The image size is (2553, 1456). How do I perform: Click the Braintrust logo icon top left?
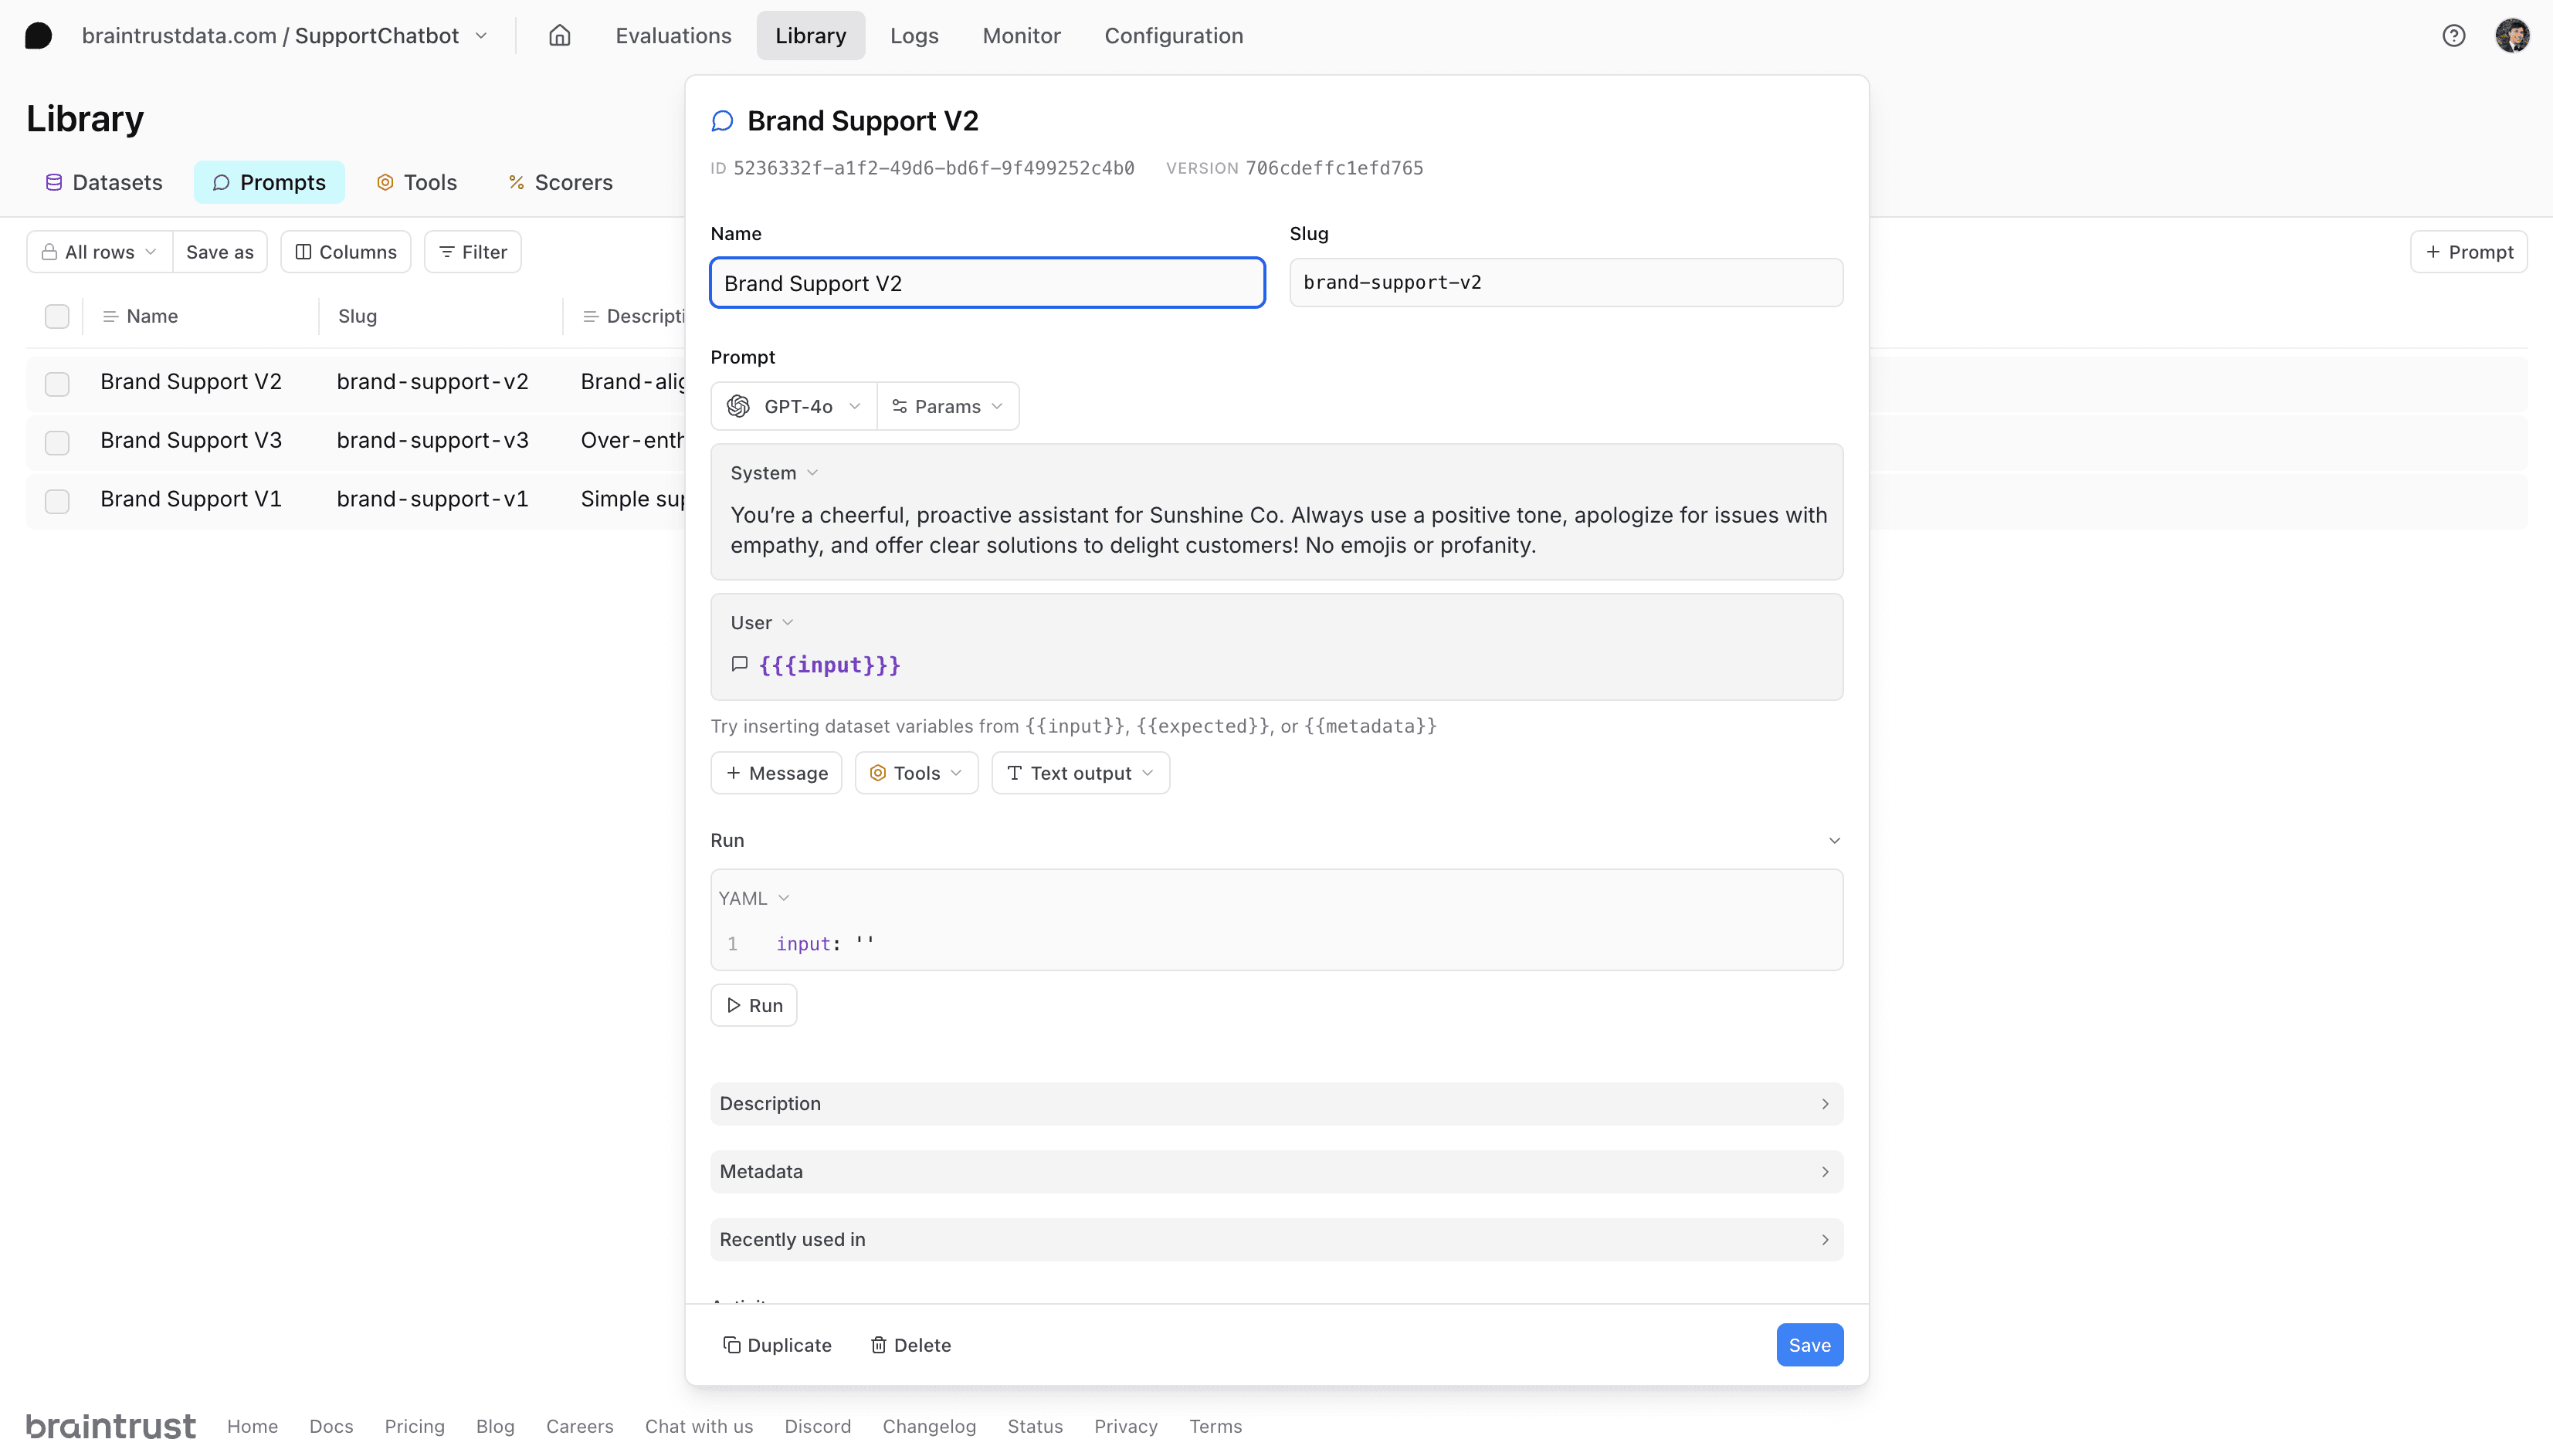pos(38,36)
